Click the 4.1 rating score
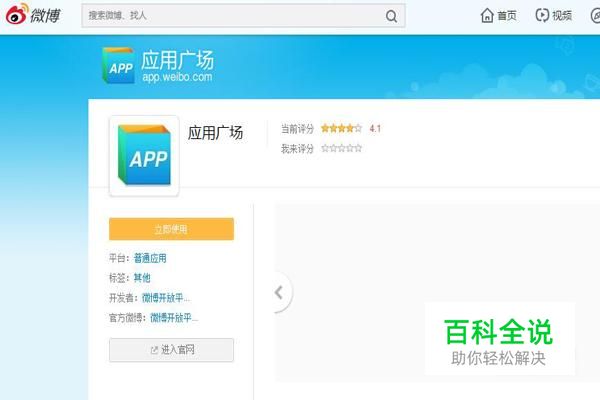 click(x=375, y=129)
